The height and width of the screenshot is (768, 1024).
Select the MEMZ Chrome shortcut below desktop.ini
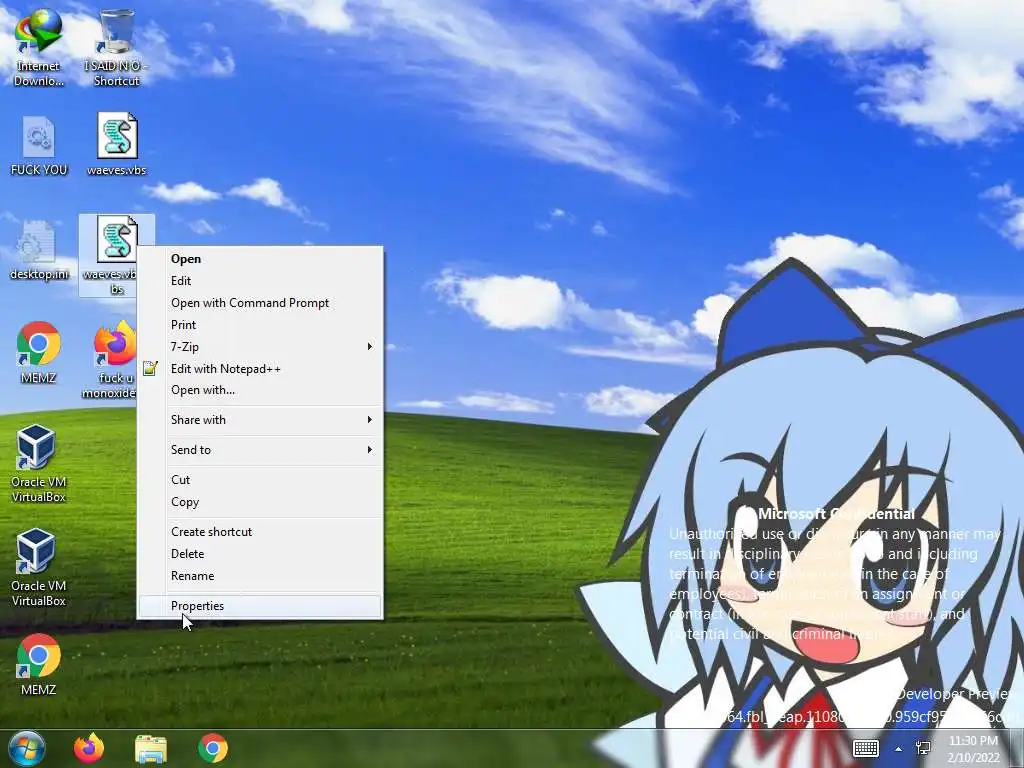38,351
